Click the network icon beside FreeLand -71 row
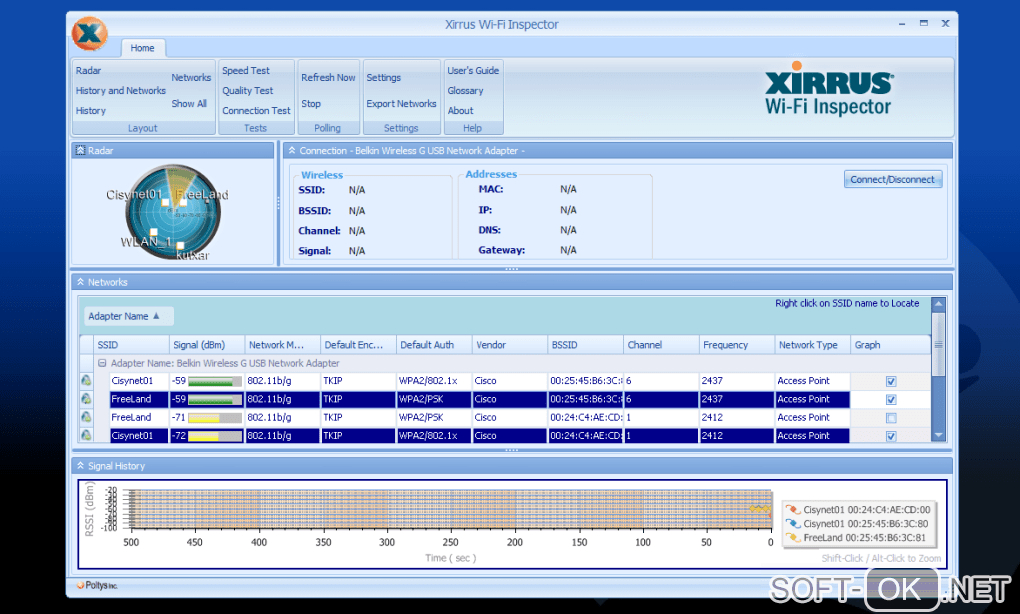Screen dimensions: 1020x614 [86, 417]
